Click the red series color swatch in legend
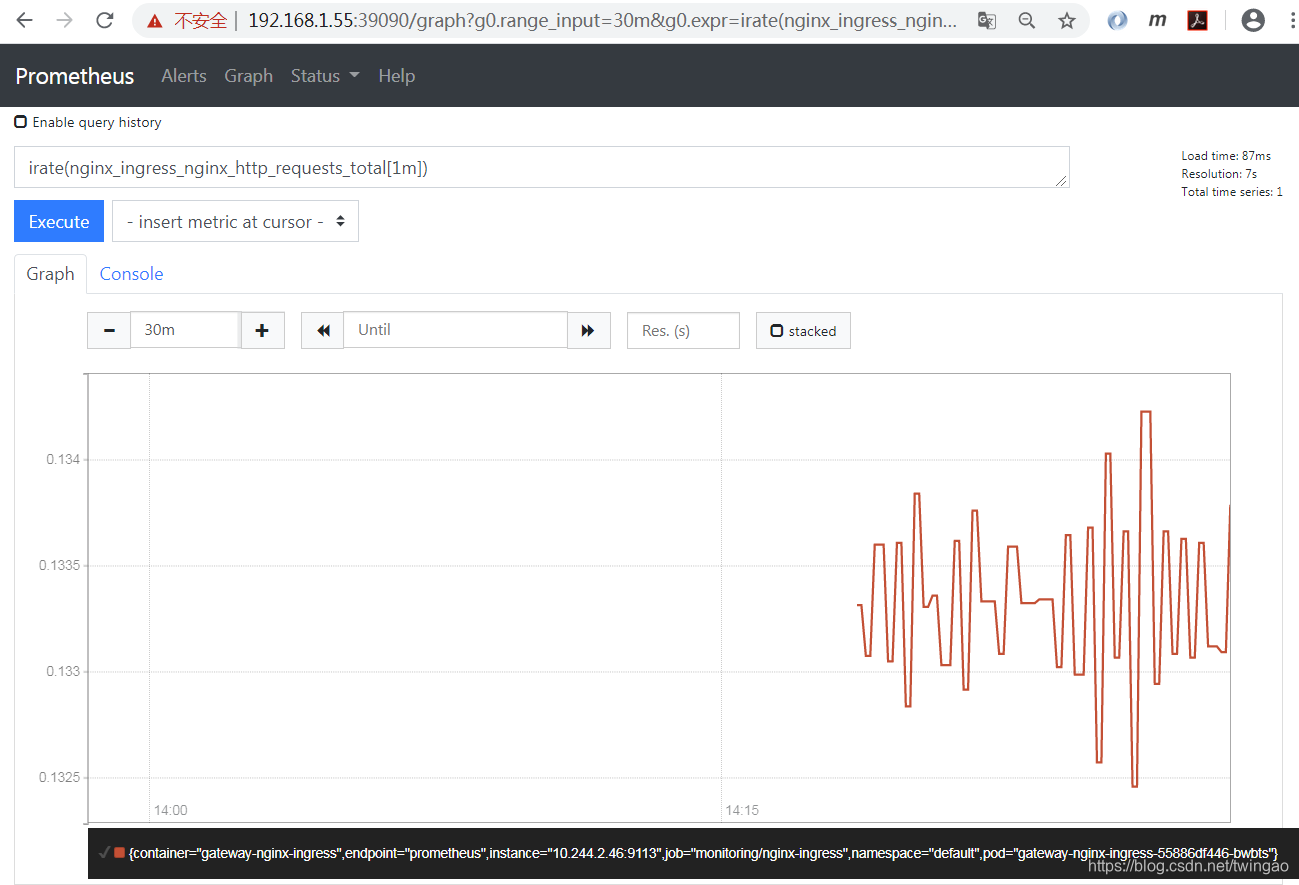 [119, 852]
